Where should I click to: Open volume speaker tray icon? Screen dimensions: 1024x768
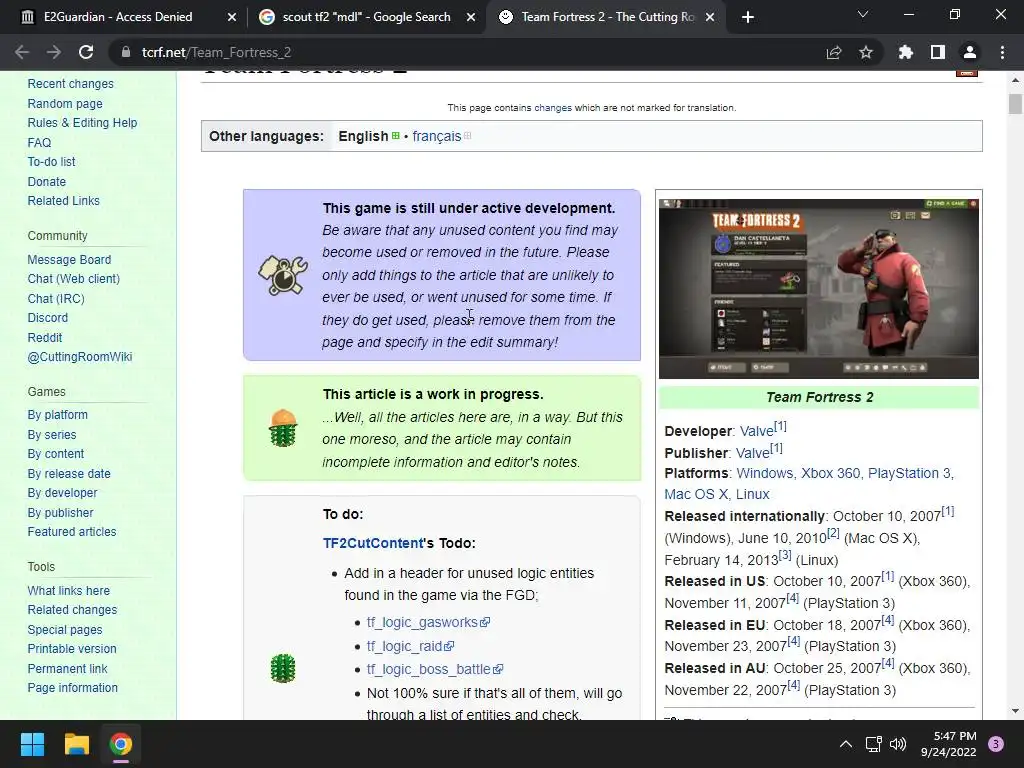coord(898,744)
